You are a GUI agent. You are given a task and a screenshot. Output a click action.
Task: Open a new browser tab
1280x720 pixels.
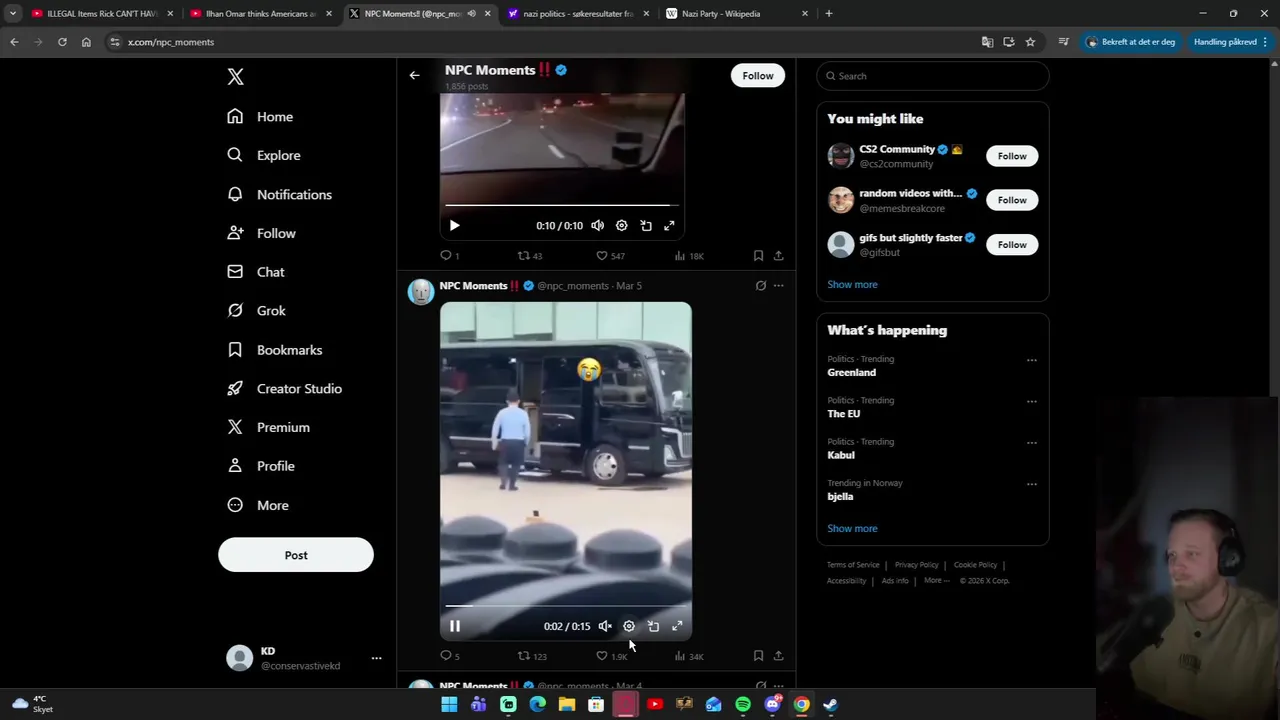(x=829, y=14)
